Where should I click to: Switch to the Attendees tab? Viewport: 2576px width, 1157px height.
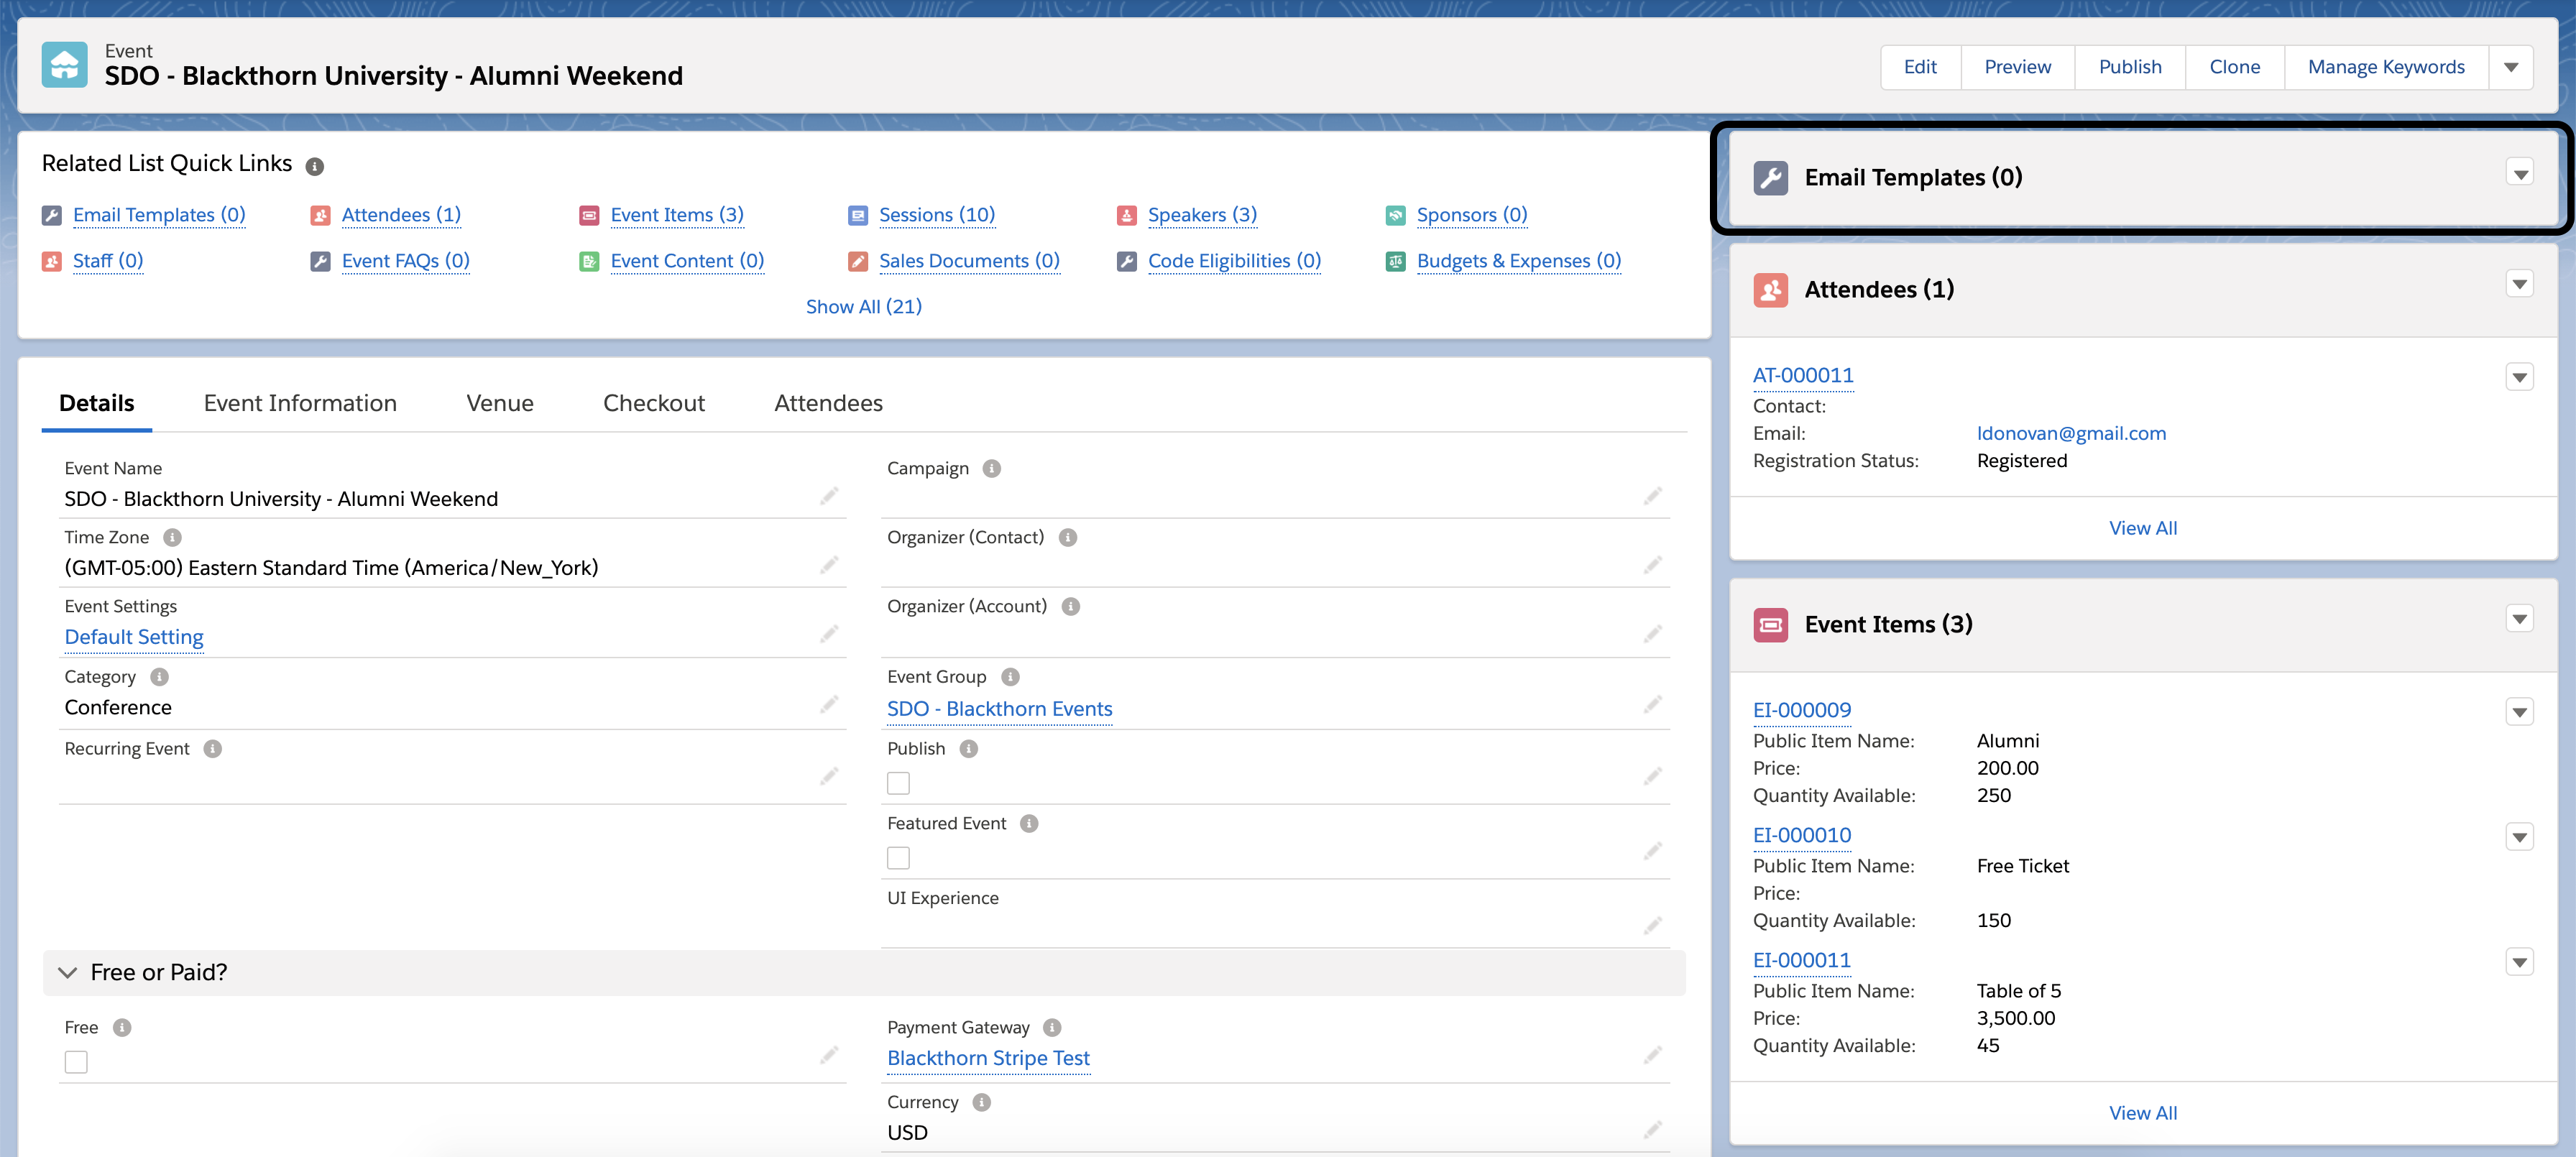click(x=828, y=404)
